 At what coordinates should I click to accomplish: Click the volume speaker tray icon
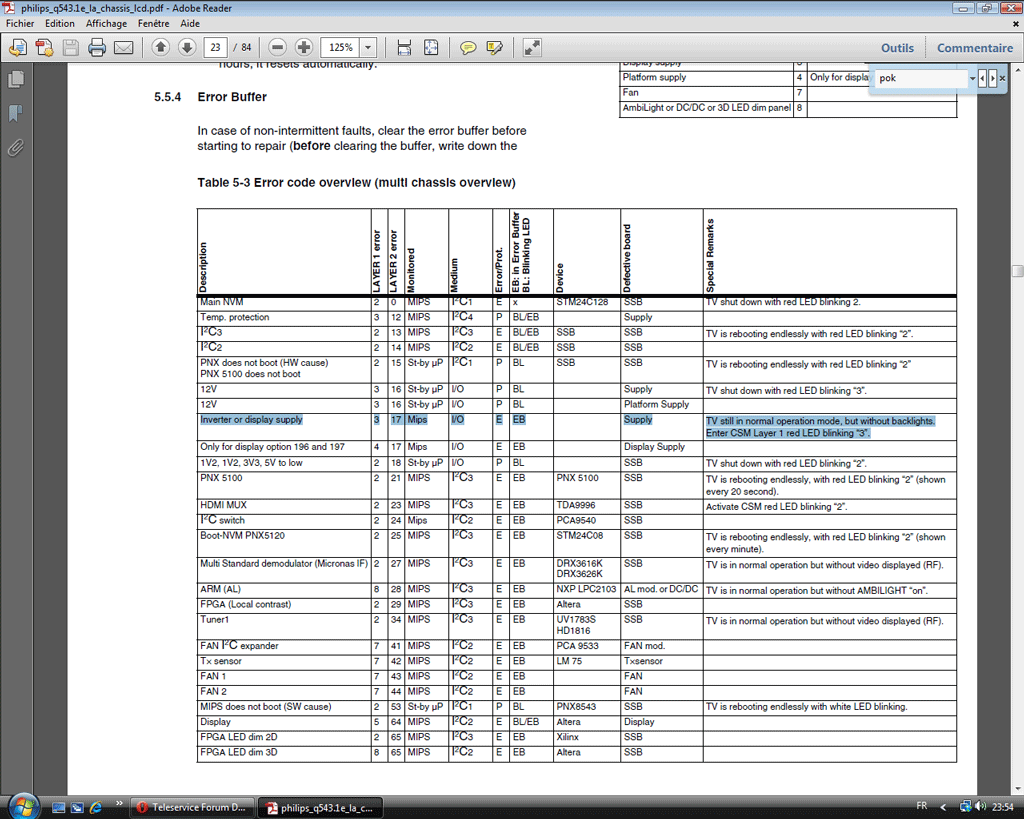(980, 807)
